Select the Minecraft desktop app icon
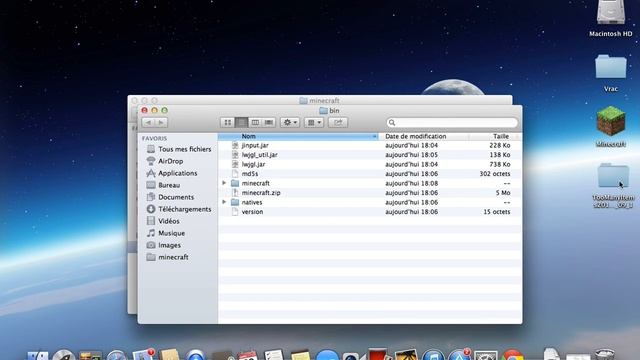 (611, 127)
